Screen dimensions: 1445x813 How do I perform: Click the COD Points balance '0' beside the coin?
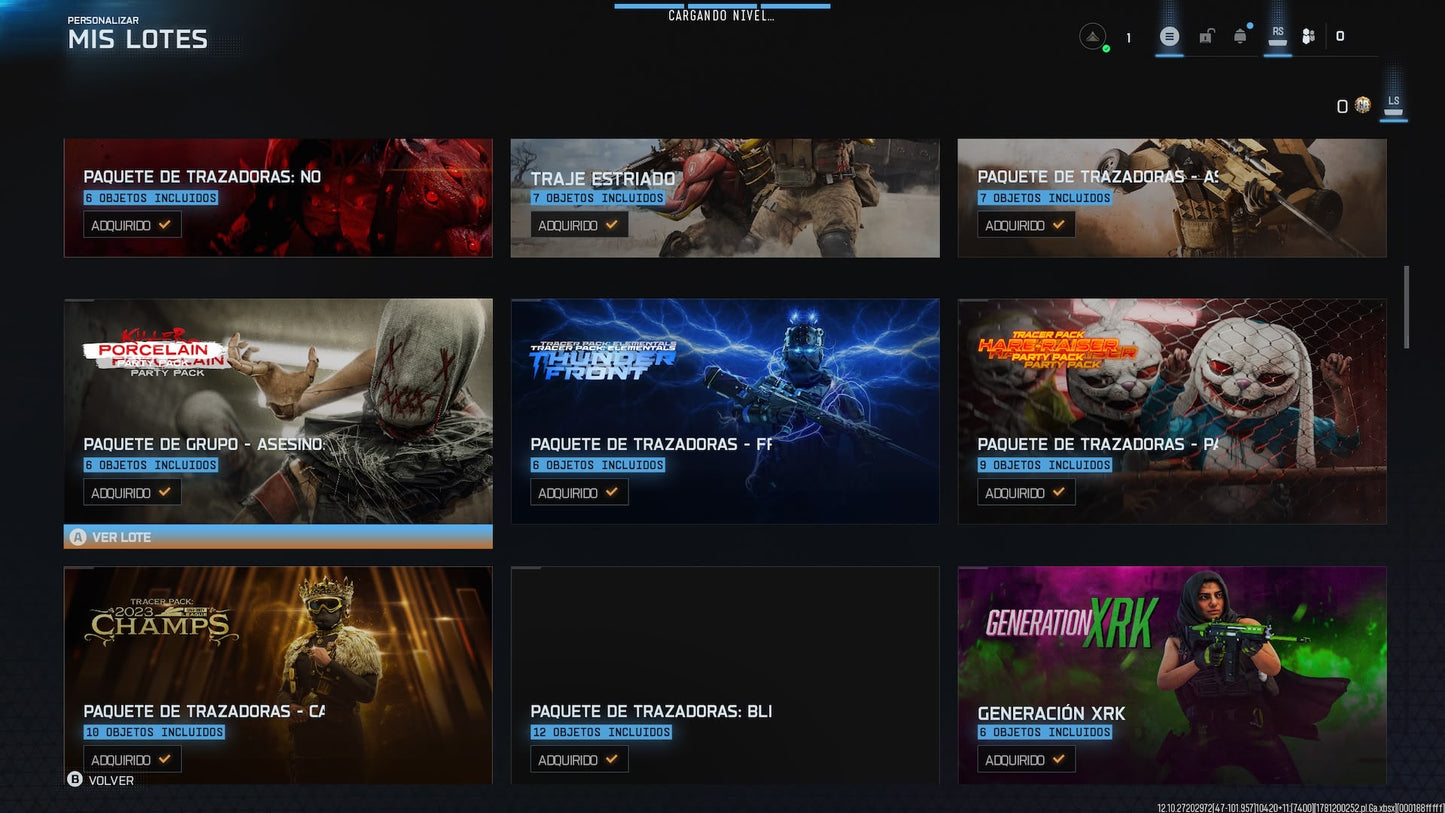coord(1342,106)
